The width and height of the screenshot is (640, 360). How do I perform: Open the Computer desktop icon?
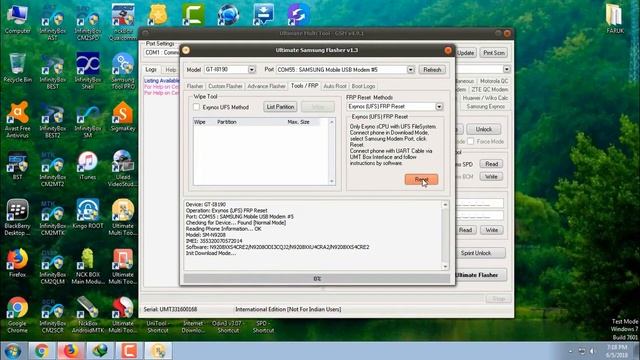point(18,20)
